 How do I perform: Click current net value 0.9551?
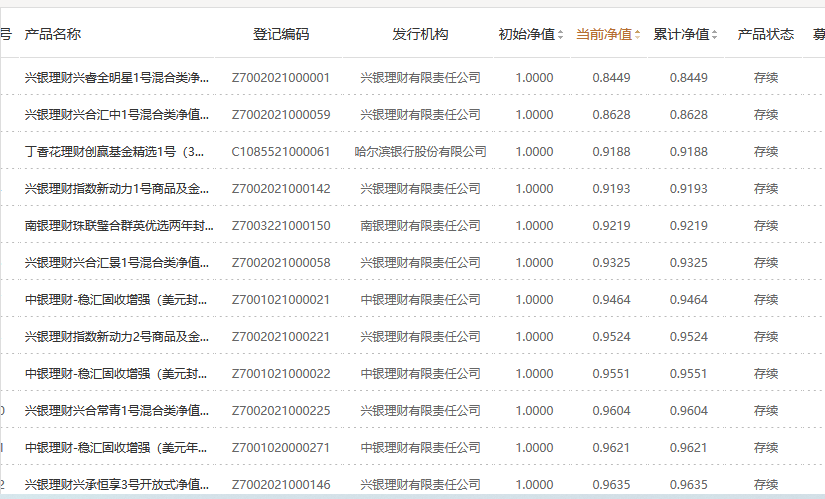[611, 374]
